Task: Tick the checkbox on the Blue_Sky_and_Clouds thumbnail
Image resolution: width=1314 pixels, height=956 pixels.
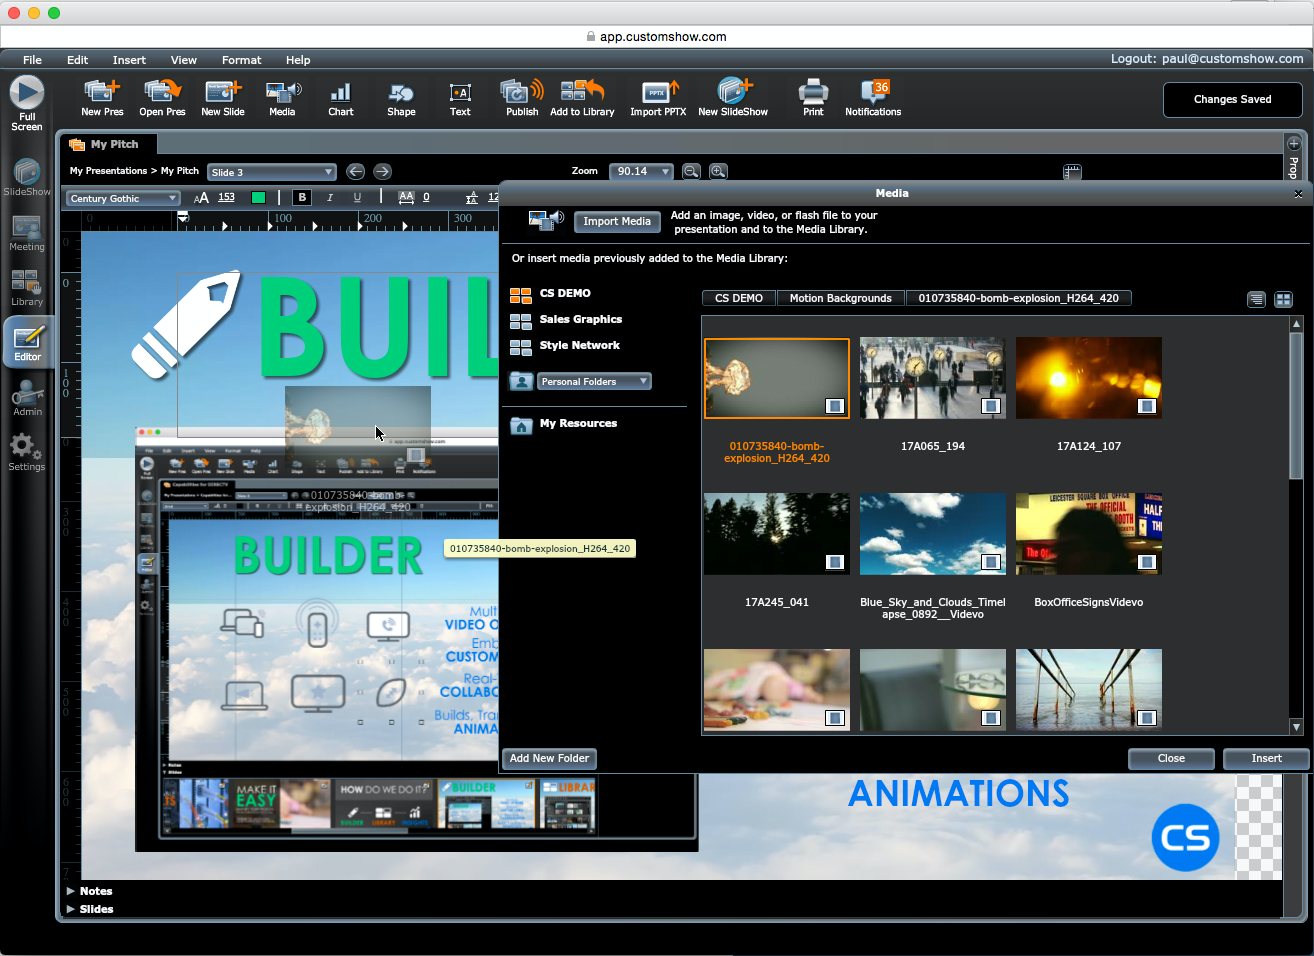Action: tap(990, 562)
